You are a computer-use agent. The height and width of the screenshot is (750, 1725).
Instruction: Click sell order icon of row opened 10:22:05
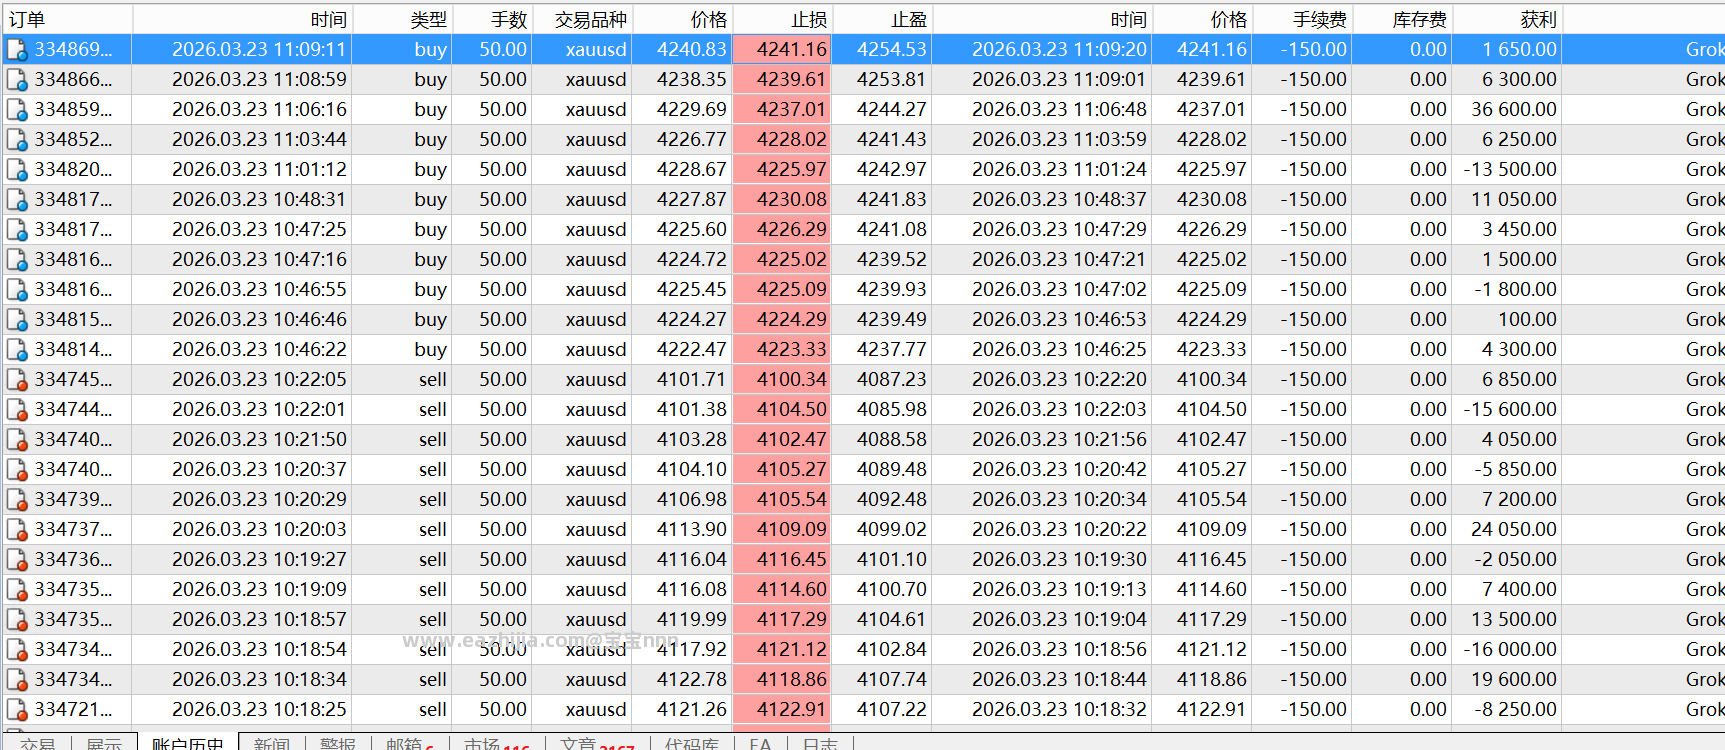coord(17,380)
